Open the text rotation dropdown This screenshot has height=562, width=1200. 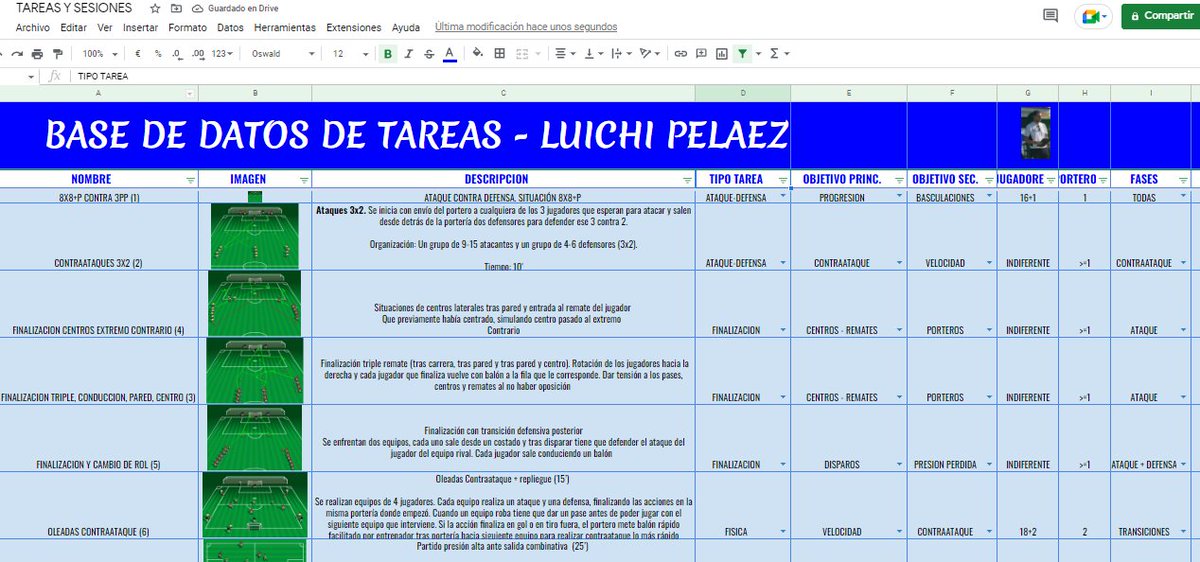pos(650,53)
